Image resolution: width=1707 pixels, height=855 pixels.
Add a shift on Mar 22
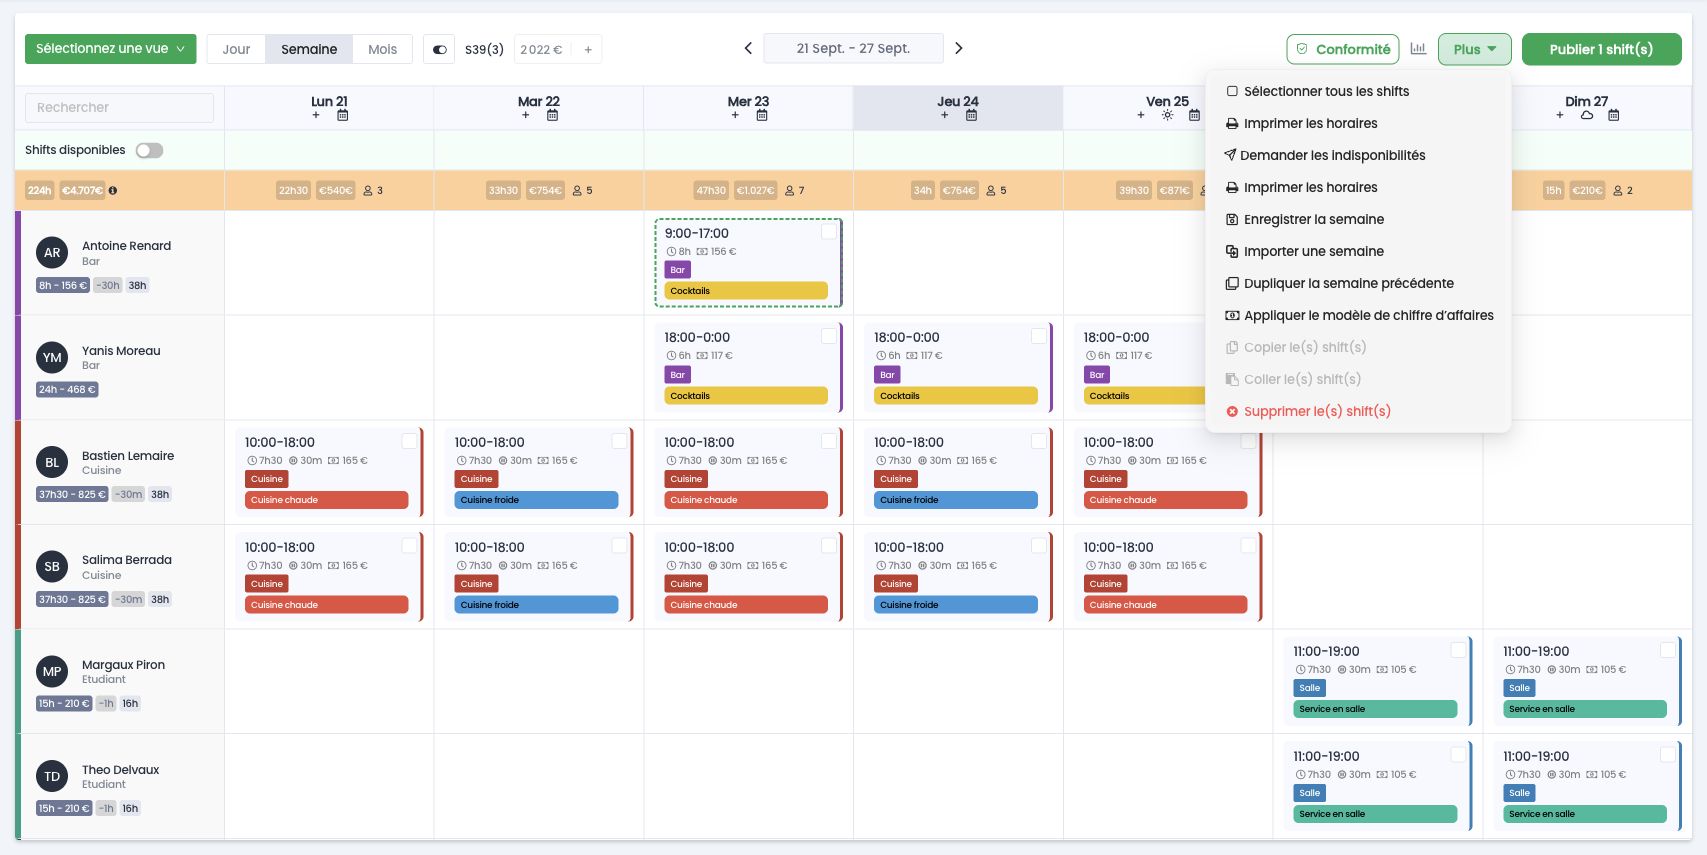tap(526, 115)
